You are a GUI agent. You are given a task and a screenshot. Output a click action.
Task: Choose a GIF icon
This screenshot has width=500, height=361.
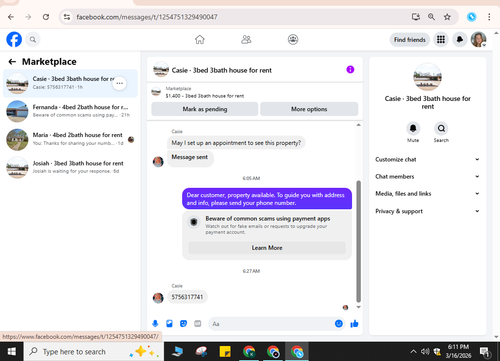198,324
